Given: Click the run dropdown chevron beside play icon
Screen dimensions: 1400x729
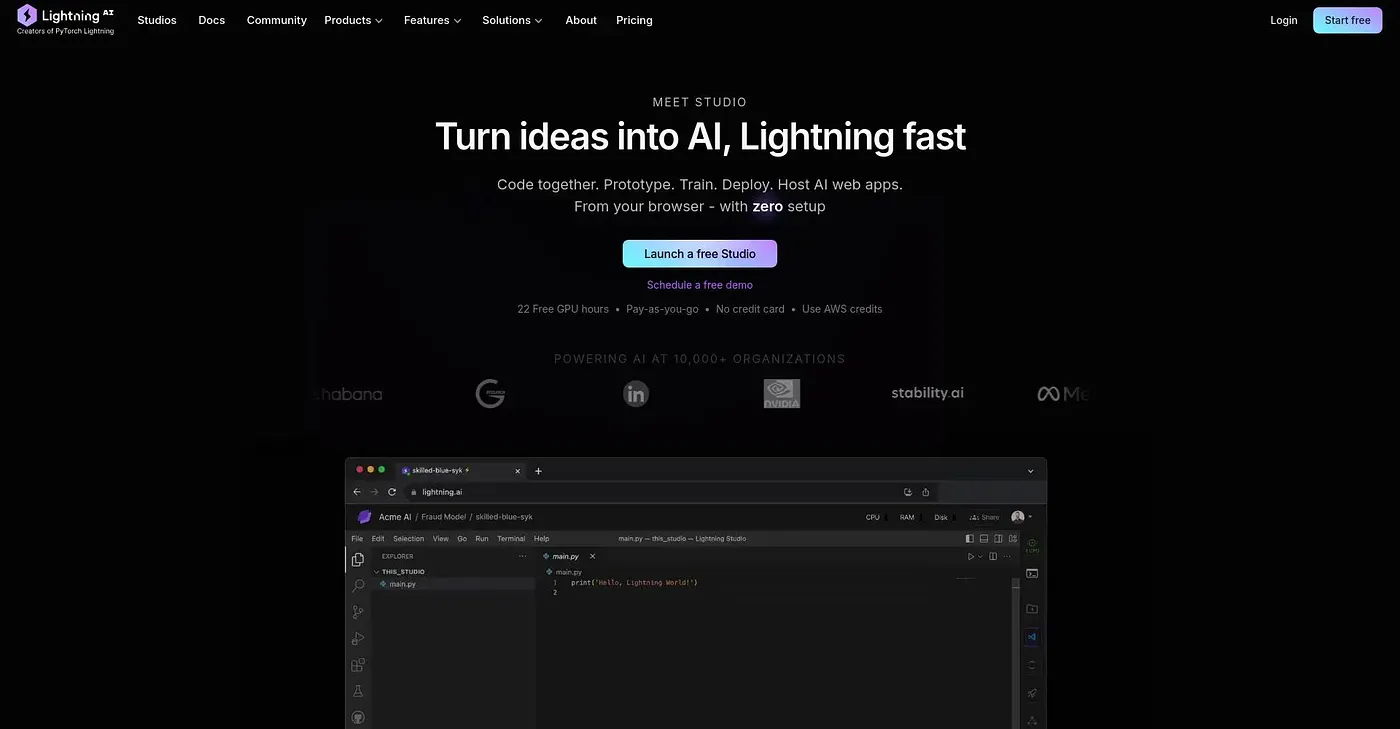Looking at the screenshot, I should point(981,556).
